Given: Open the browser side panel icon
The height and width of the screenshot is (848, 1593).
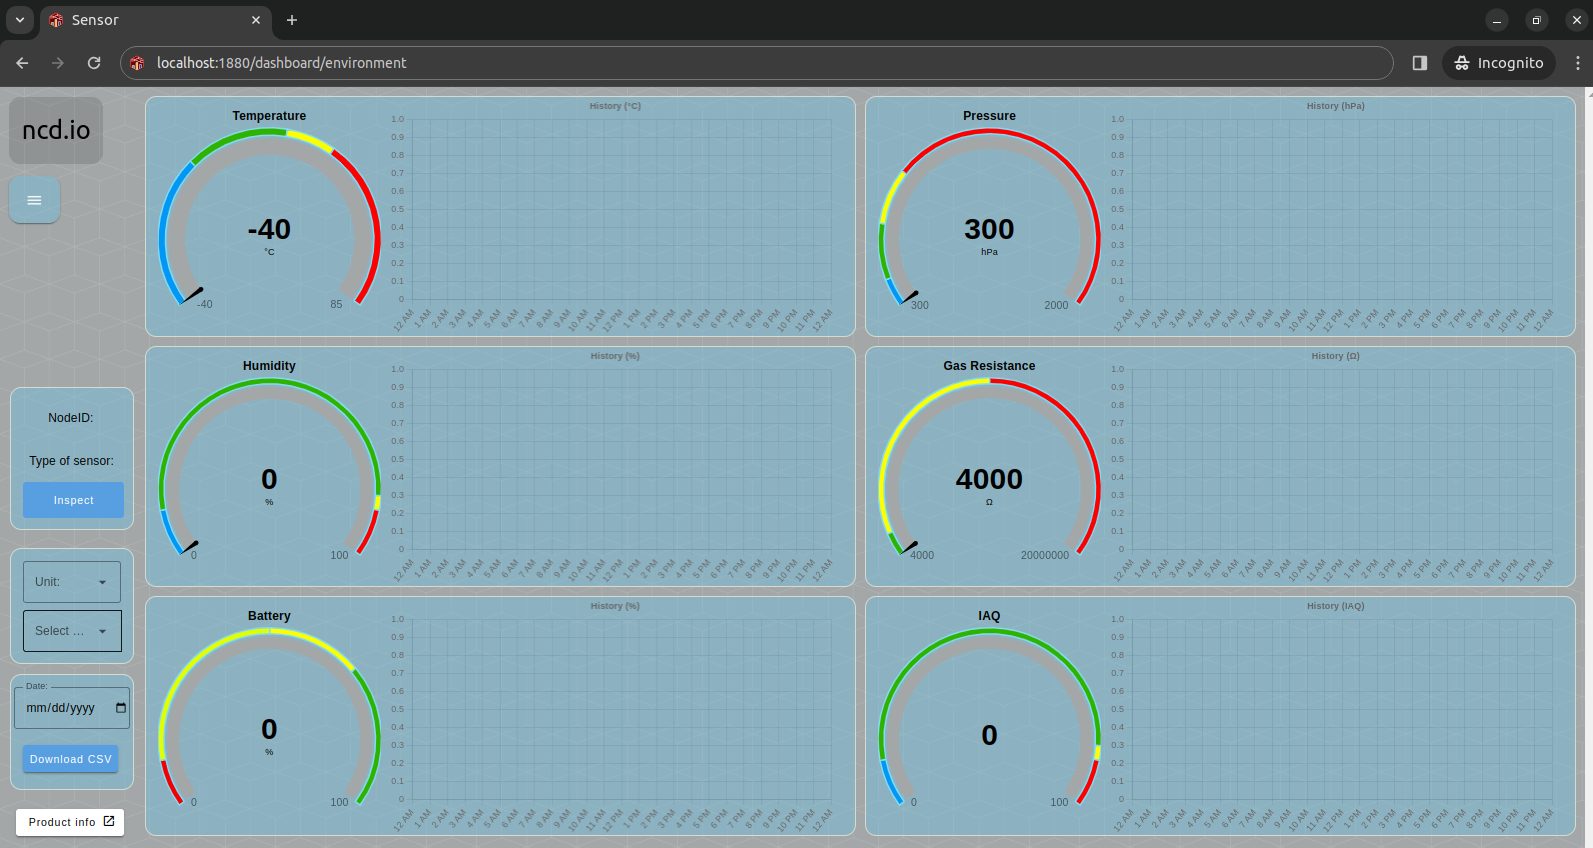Looking at the screenshot, I should [1419, 63].
